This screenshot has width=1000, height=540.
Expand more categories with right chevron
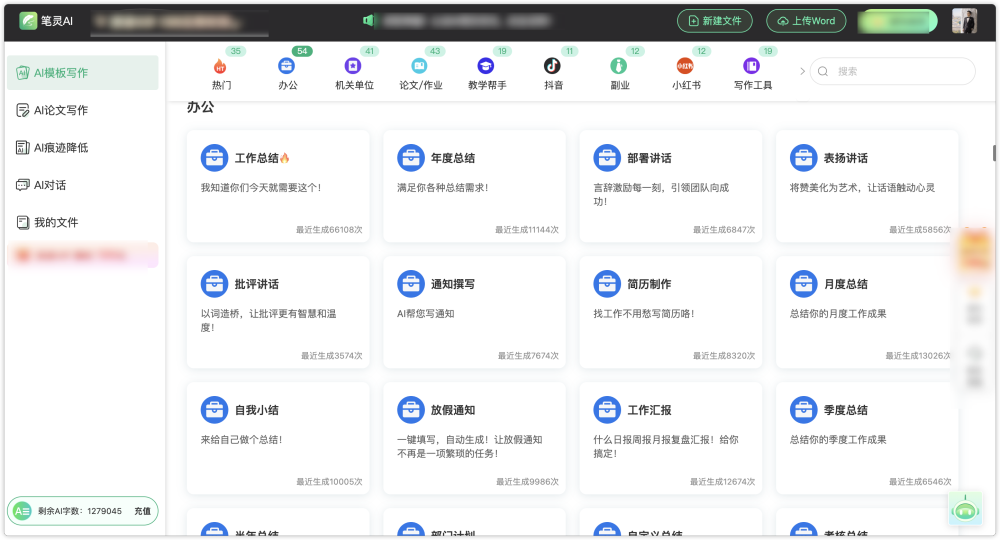802,71
